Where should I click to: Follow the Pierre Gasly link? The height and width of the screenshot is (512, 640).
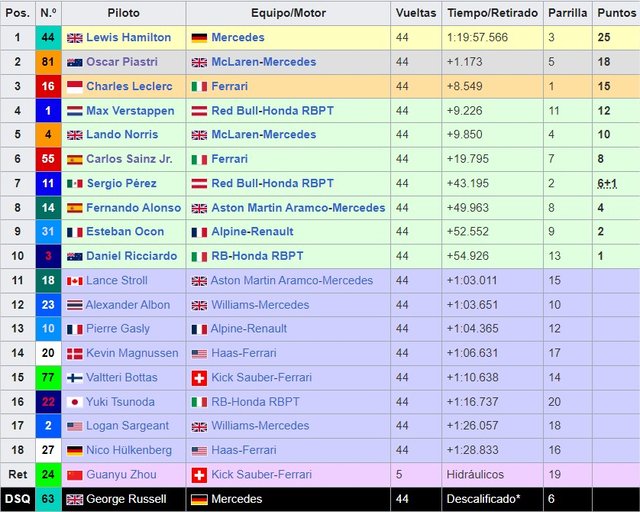118,329
